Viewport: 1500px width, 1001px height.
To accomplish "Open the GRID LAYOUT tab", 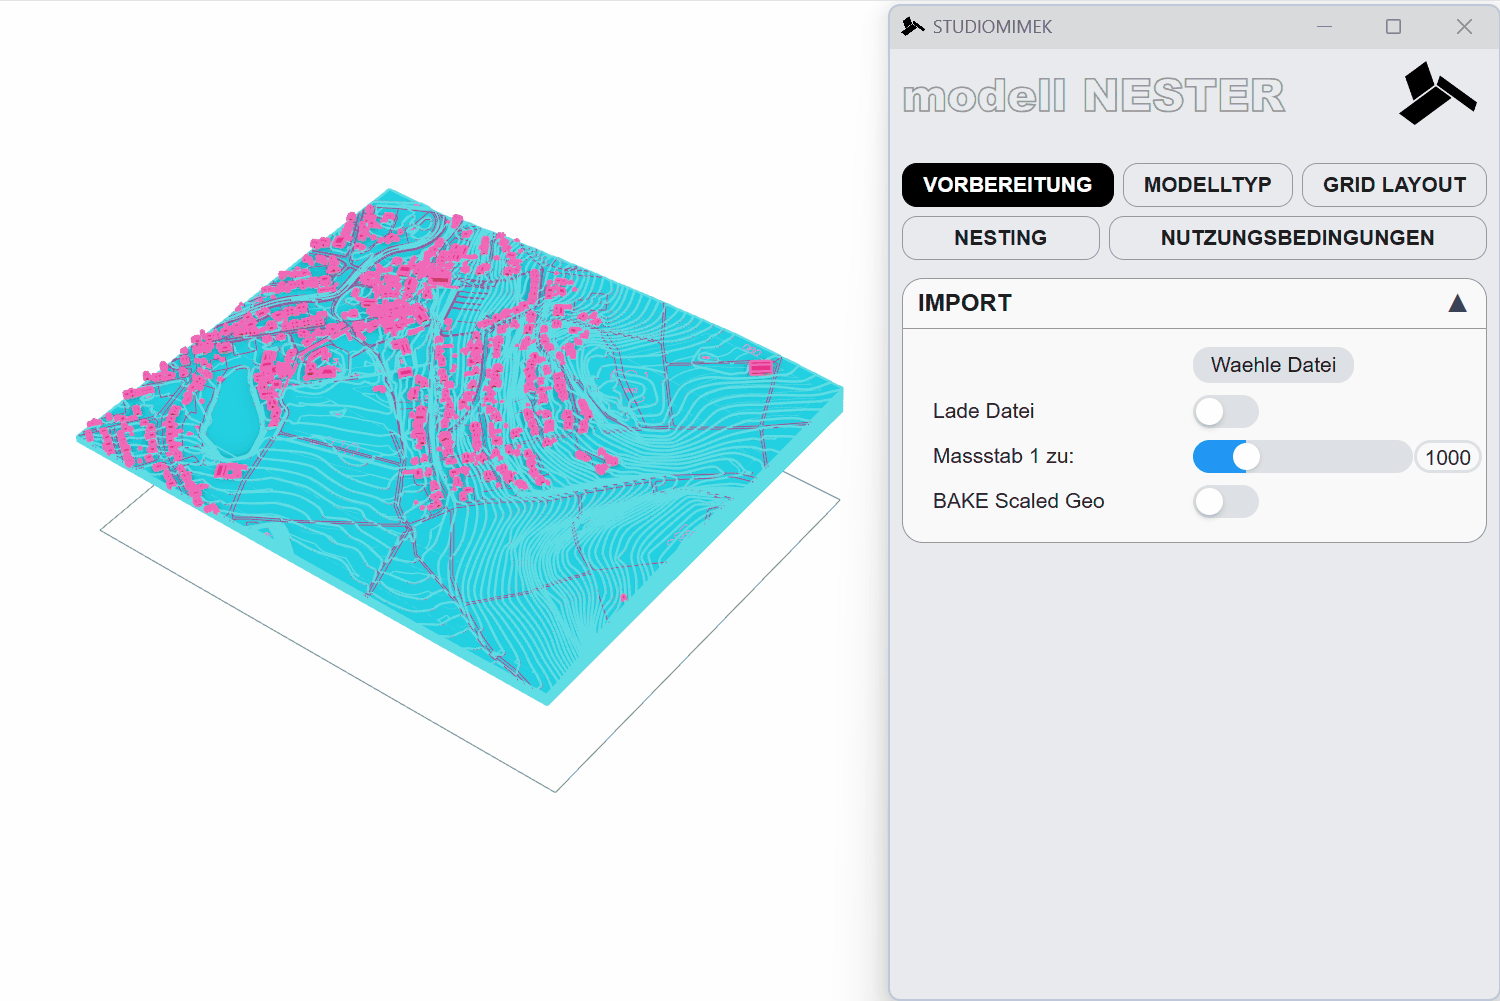I will [x=1394, y=185].
